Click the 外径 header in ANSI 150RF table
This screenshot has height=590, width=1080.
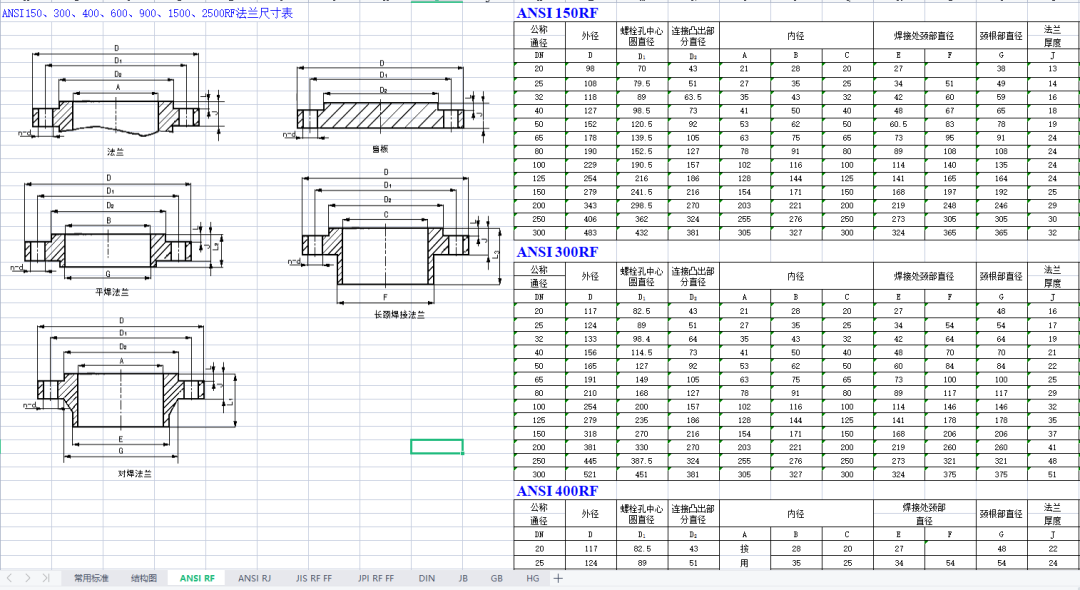pos(590,36)
